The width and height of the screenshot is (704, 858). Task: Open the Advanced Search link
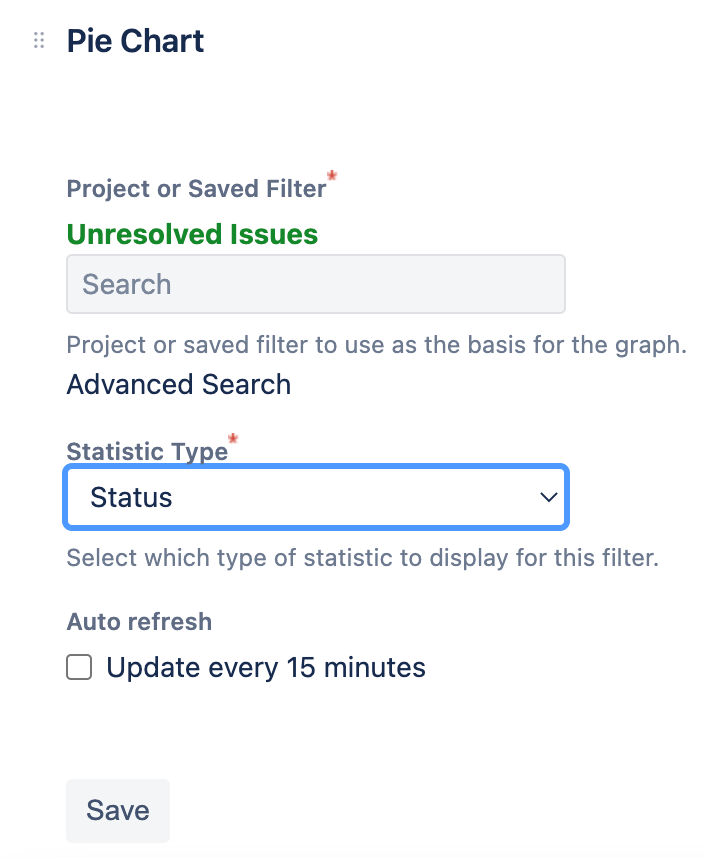coord(179,385)
